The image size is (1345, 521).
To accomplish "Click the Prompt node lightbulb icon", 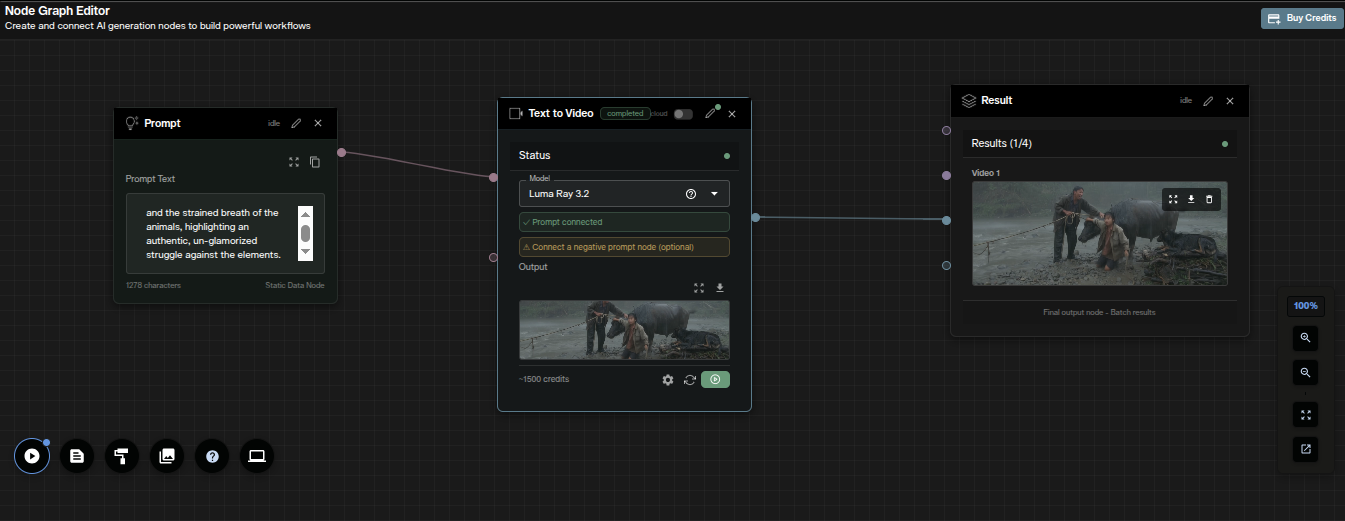I will [x=131, y=123].
